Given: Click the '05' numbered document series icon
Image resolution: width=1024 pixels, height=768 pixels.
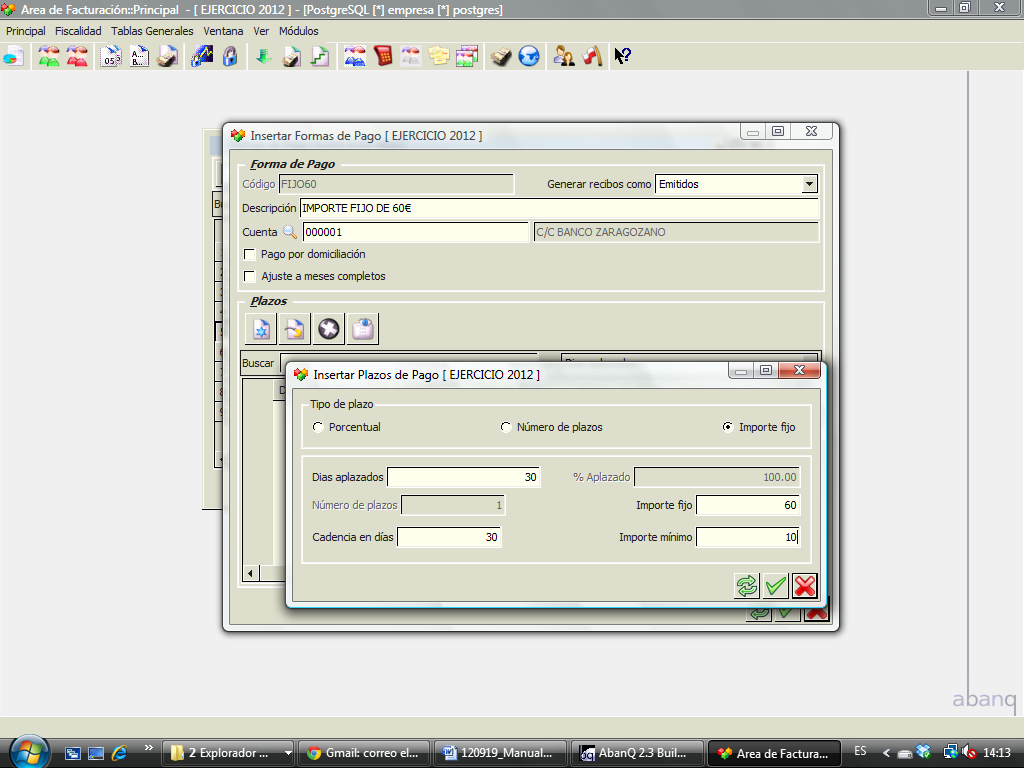Looking at the screenshot, I should (111, 57).
